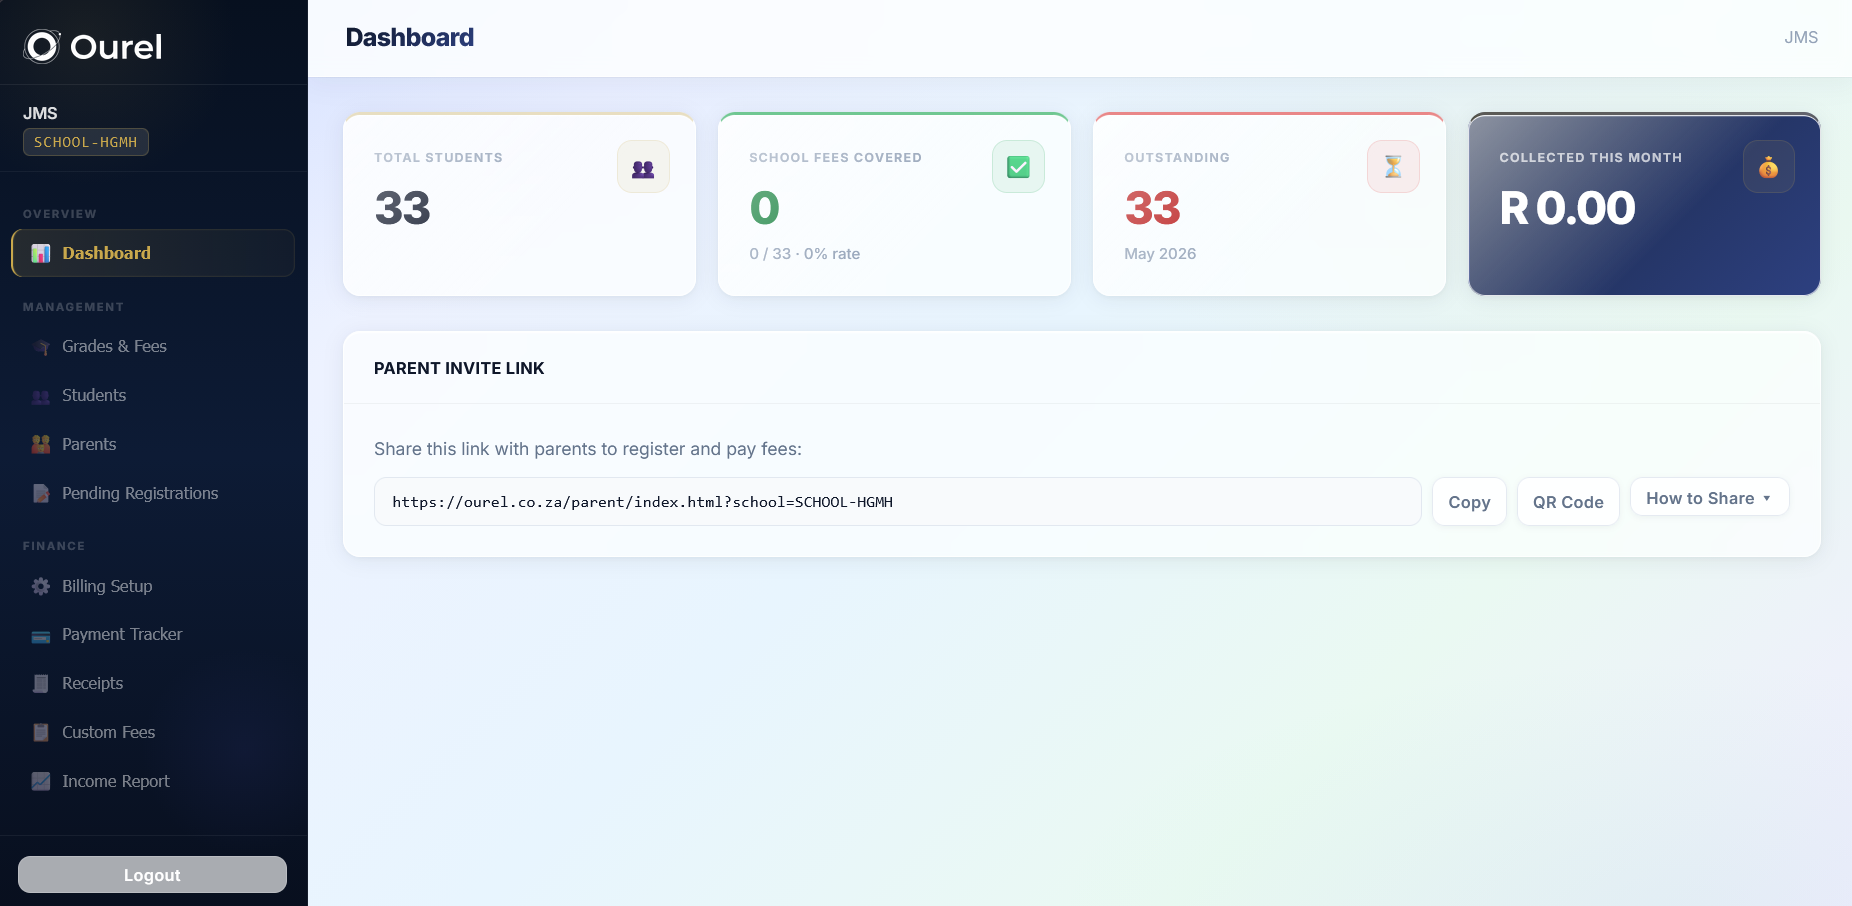Go to Receipts
1852x906 pixels.
pyautogui.click(x=153, y=683)
